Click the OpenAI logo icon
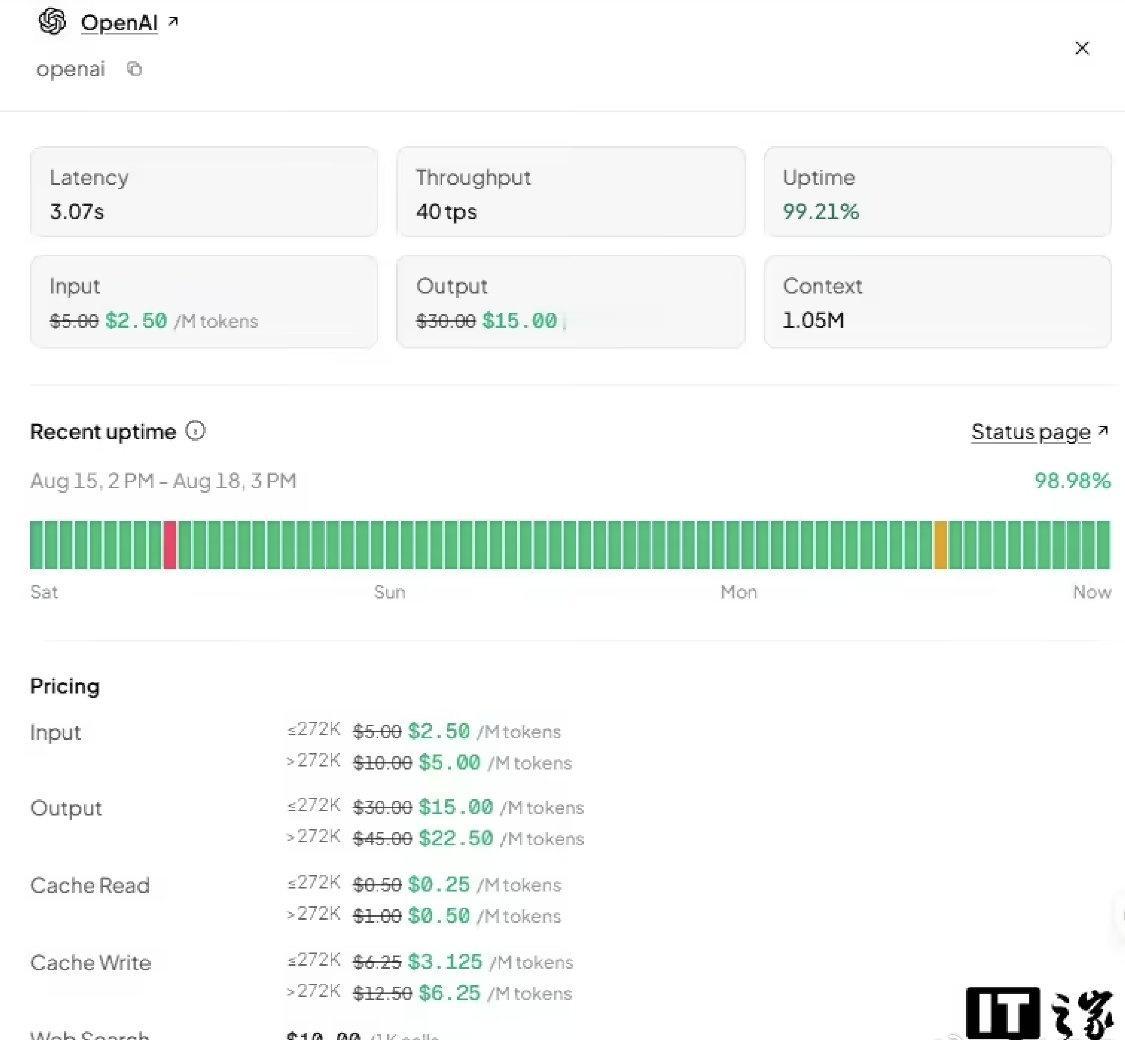1125x1040 pixels. (52, 22)
